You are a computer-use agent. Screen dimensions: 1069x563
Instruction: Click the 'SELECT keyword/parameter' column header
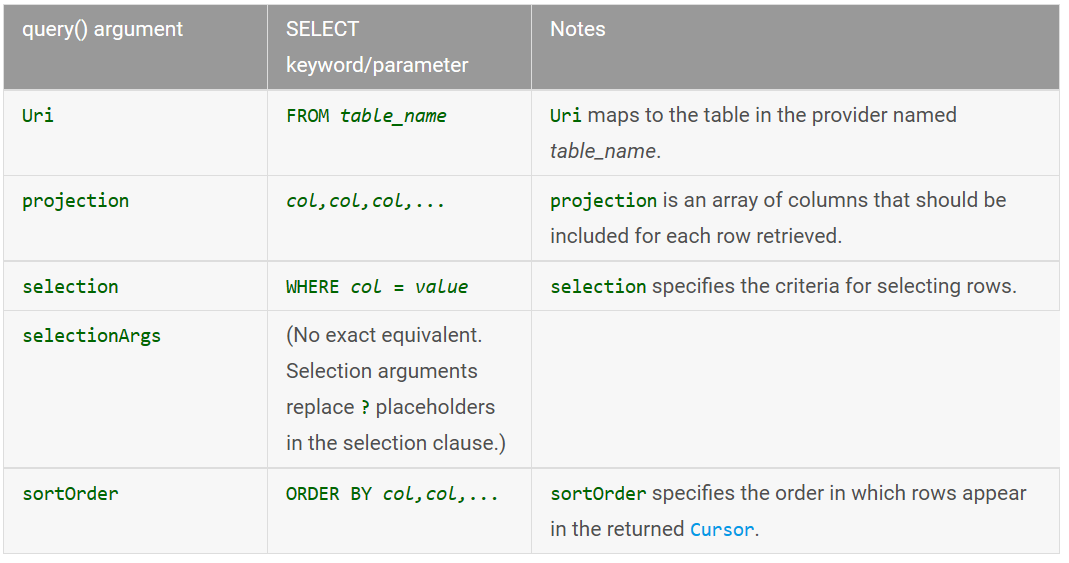pyautogui.click(x=400, y=47)
